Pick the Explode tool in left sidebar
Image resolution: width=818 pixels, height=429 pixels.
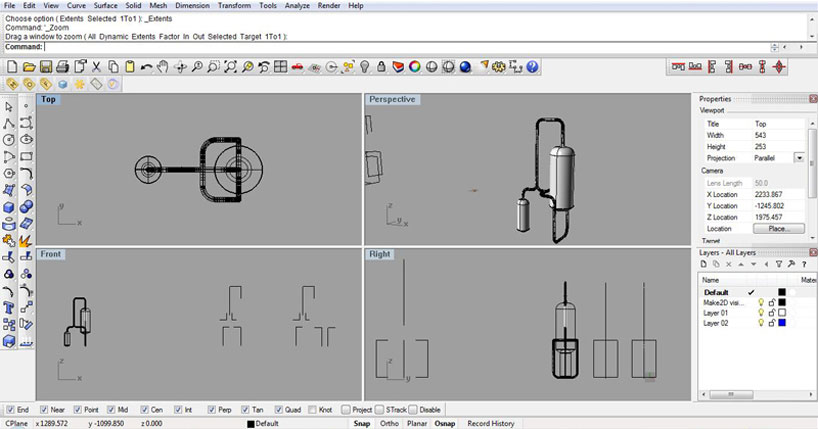point(26,240)
